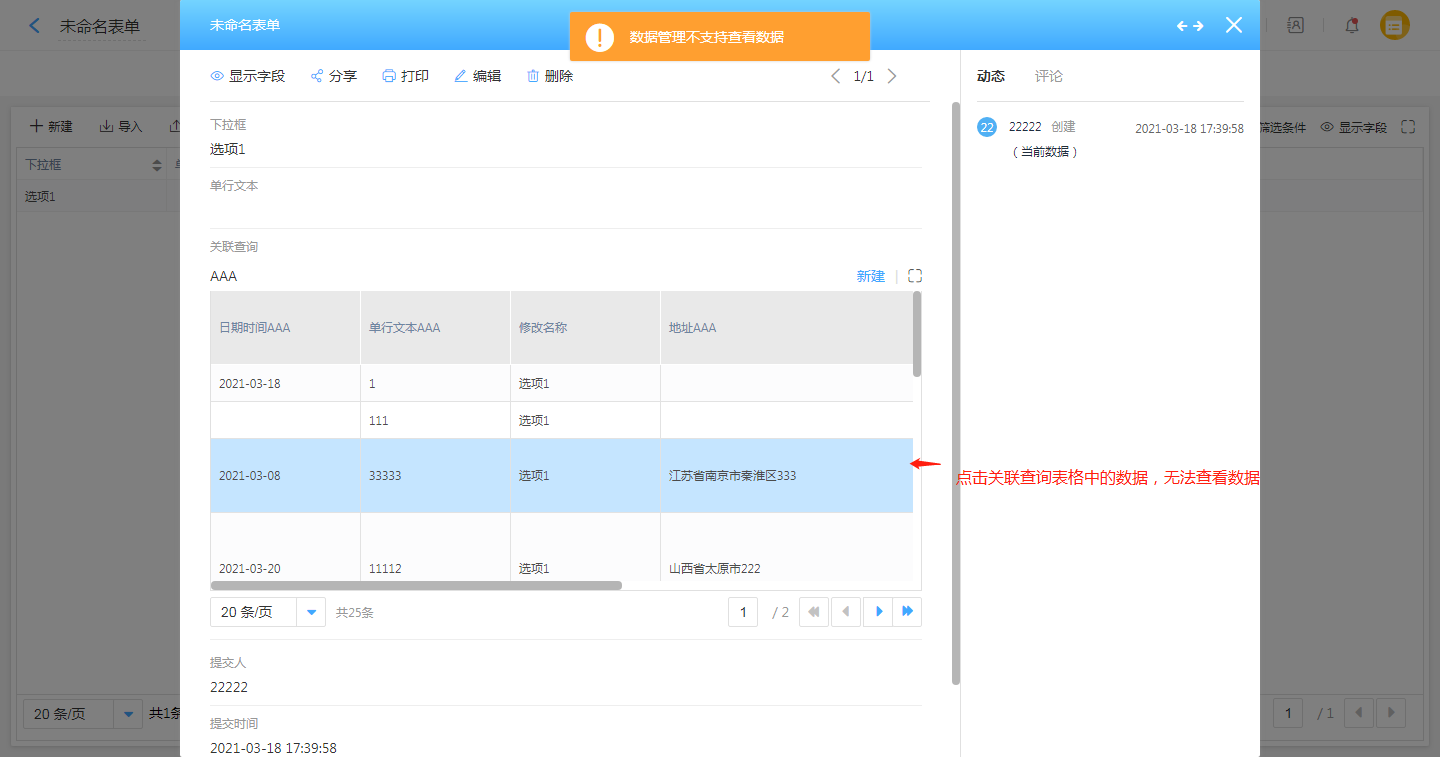Click the page number input box
Screen dimensions: 1440x757
coord(743,612)
